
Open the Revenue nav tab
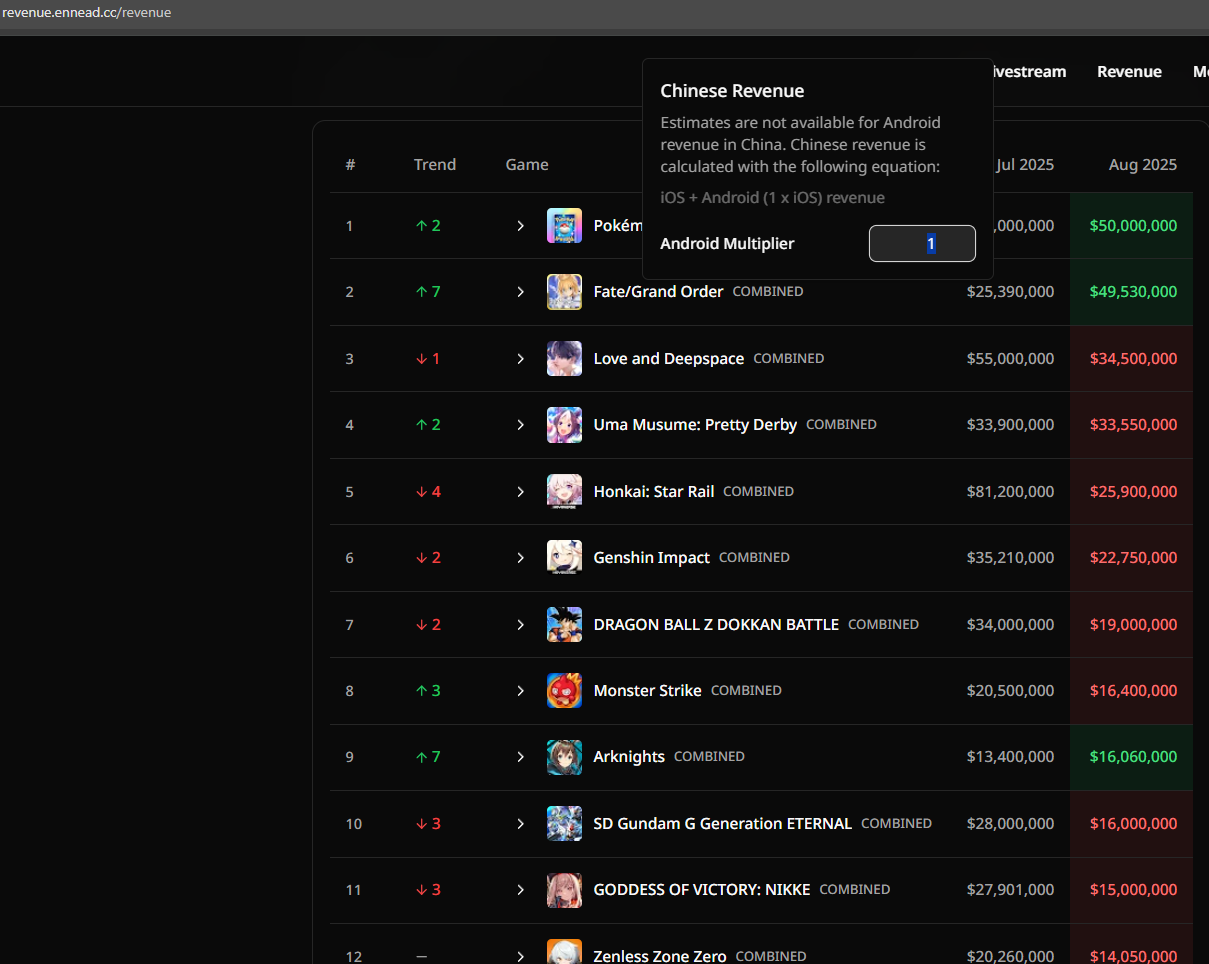click(x=1129, y=72)
